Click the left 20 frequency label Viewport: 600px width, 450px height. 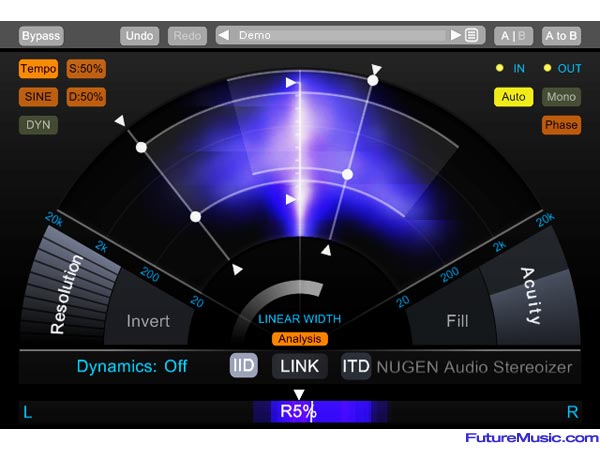coord(197,302)
